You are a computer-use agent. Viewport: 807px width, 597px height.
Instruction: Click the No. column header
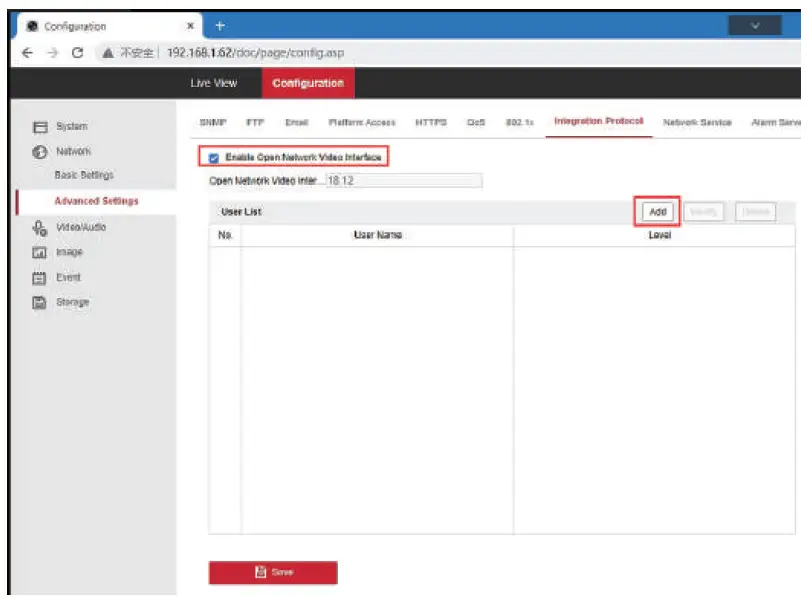coord(225,235)
